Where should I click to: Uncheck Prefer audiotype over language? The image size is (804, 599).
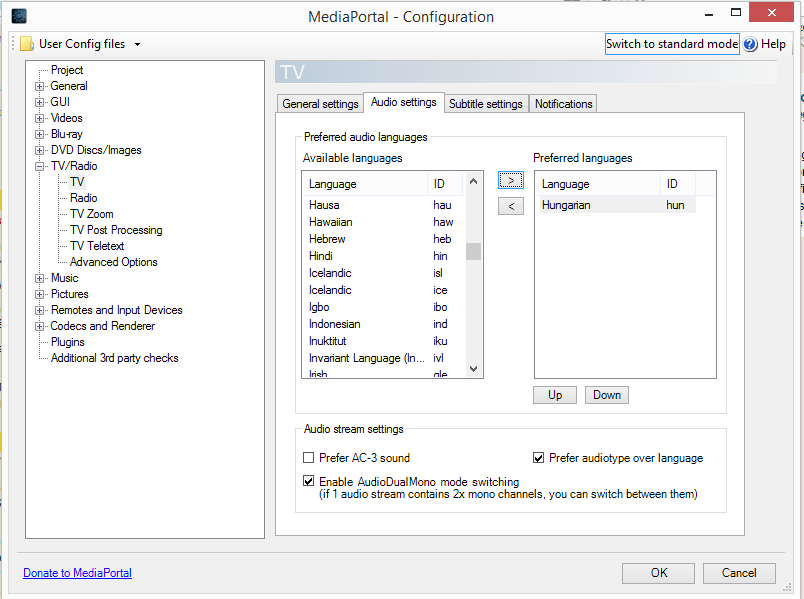[538, 457]
